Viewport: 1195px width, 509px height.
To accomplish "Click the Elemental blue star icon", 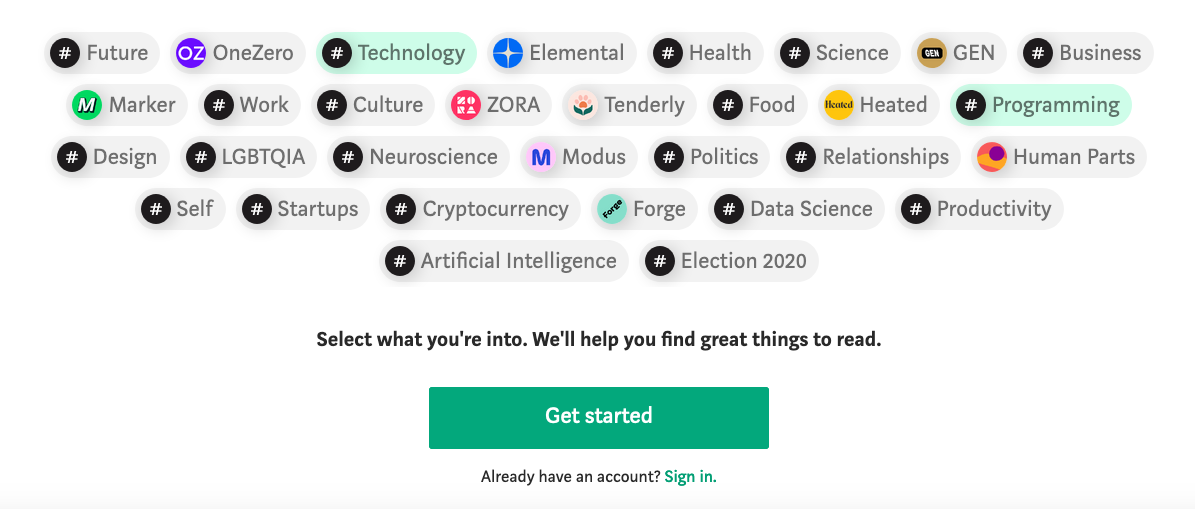I will tap(508, 53).
